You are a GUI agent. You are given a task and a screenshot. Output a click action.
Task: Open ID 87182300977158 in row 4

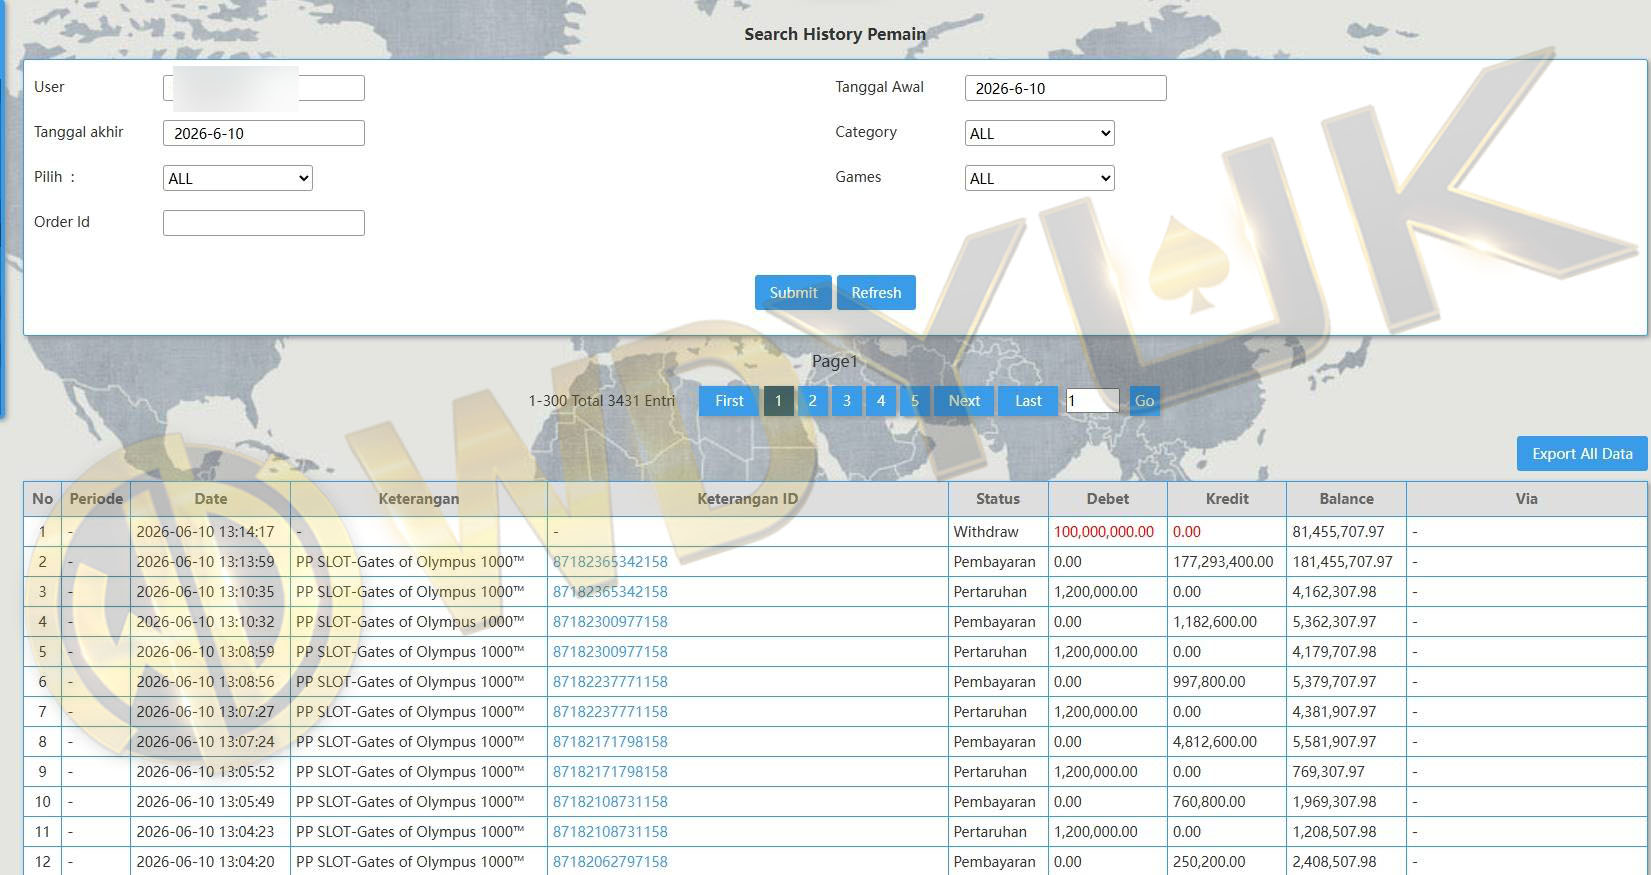coord(610,622)
